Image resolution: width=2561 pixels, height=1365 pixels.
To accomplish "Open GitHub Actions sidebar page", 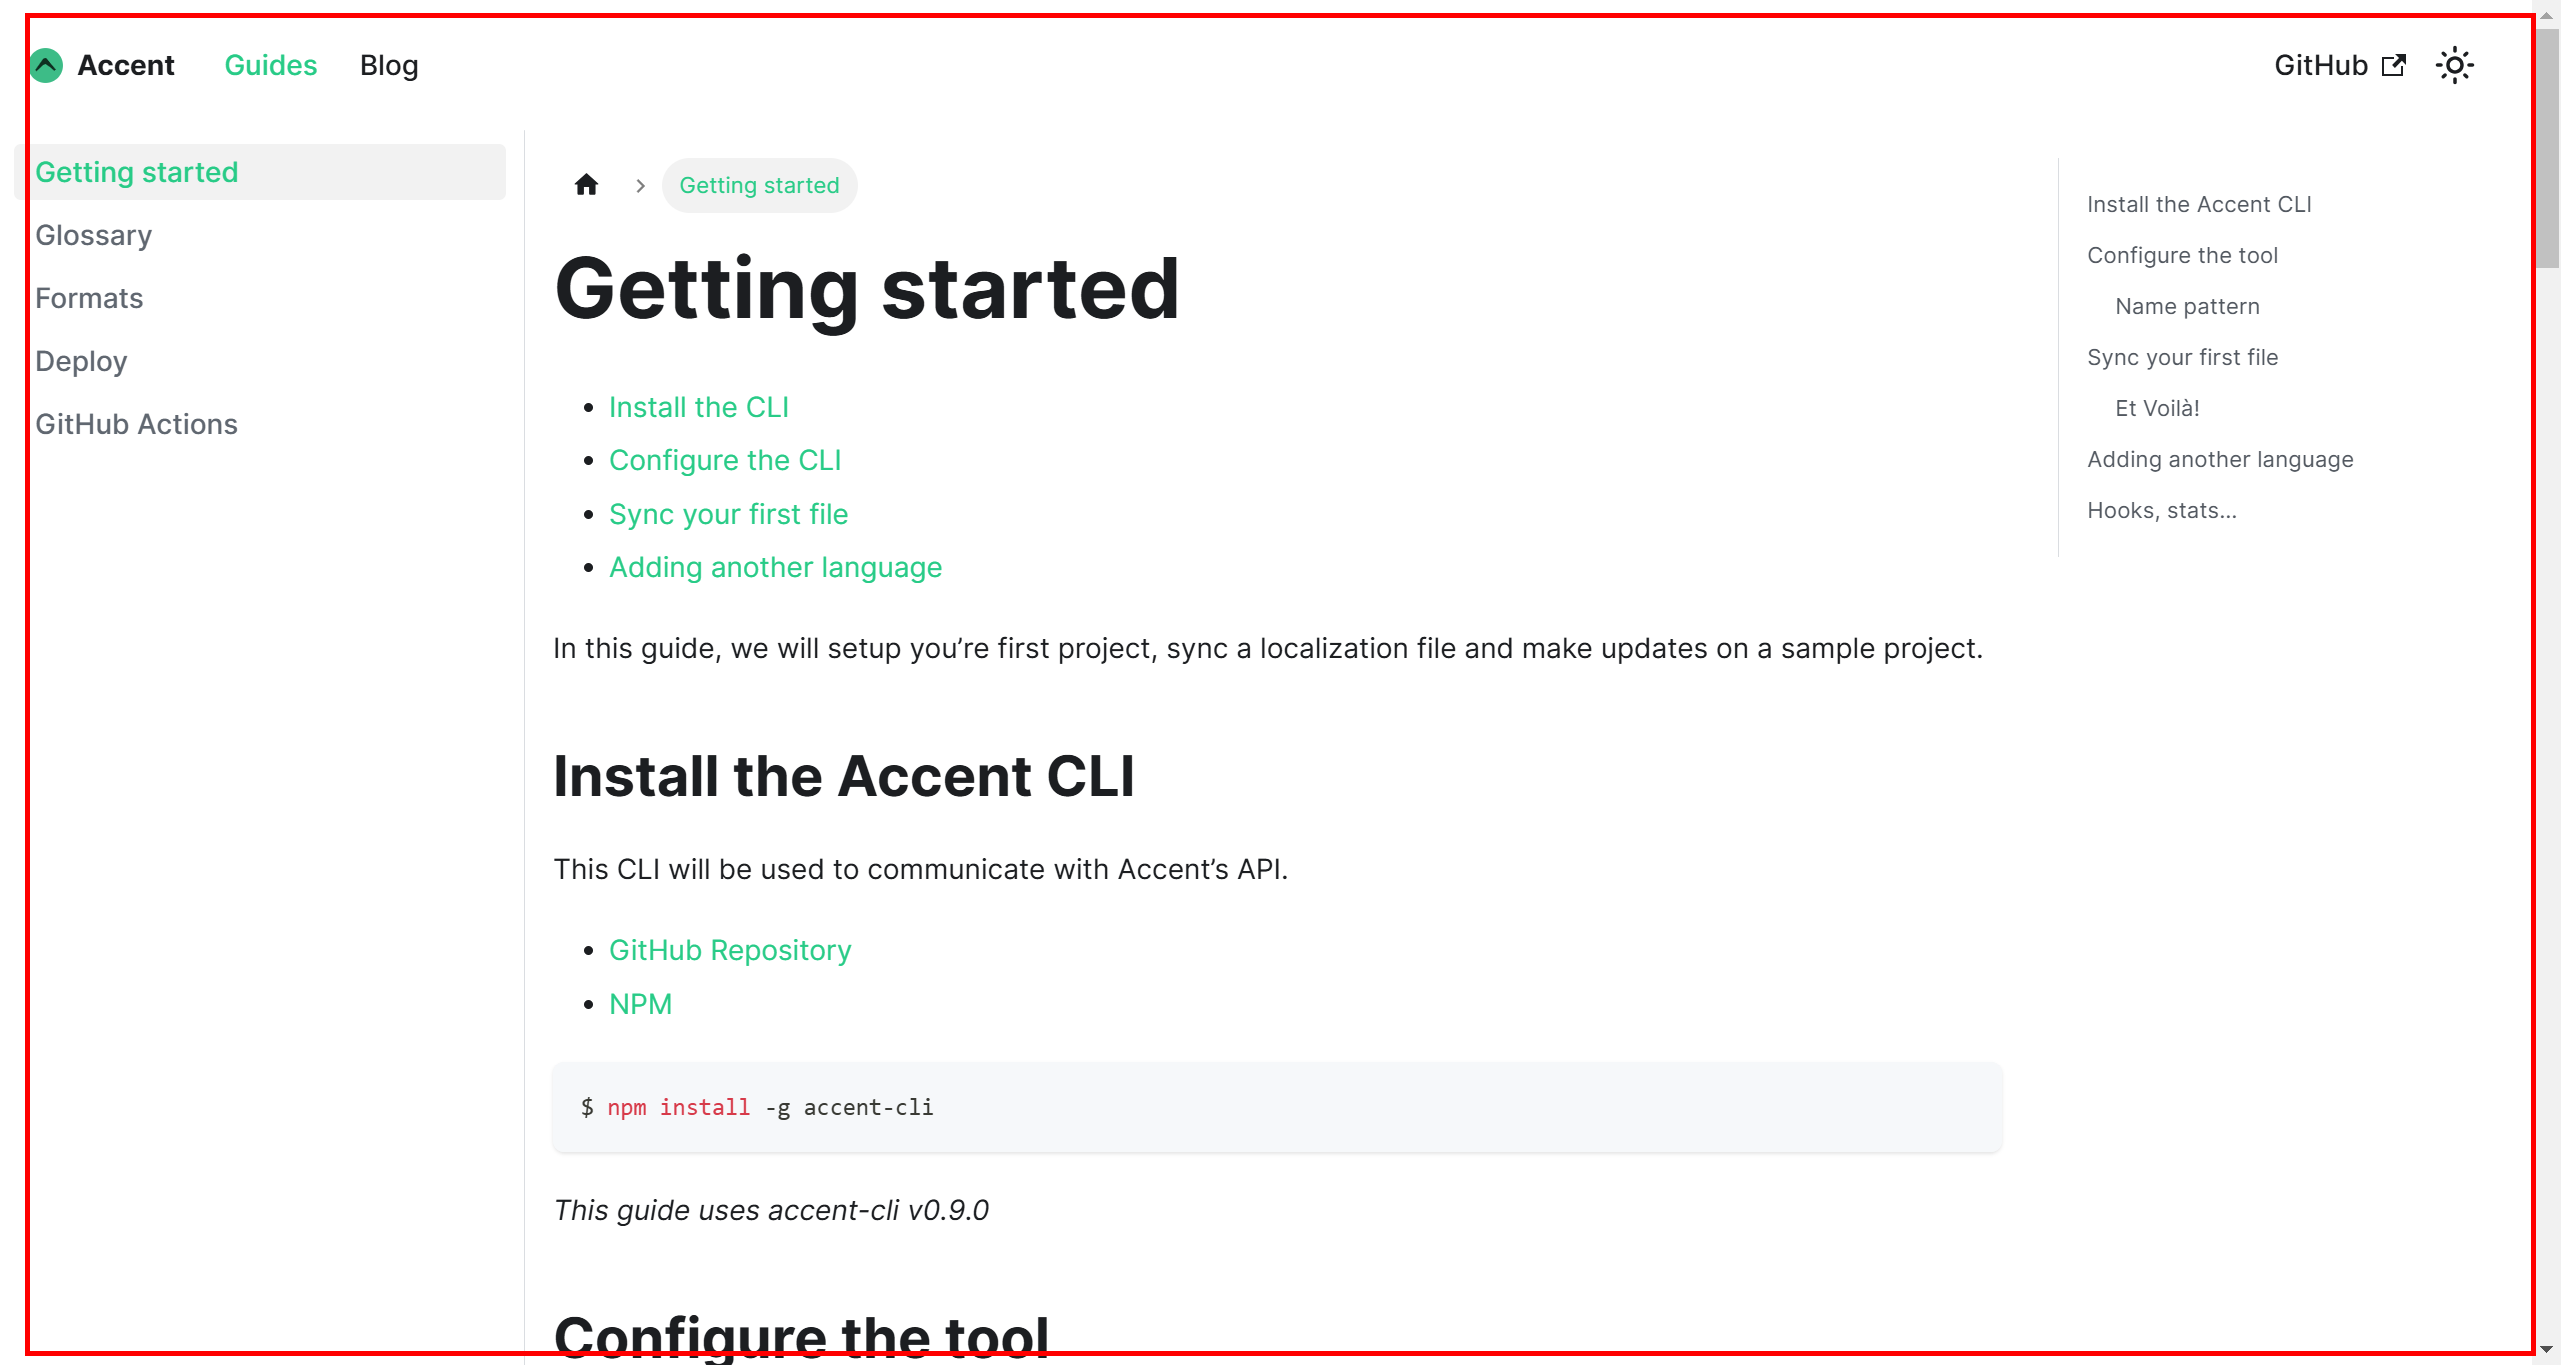I will tap(136, 425).
